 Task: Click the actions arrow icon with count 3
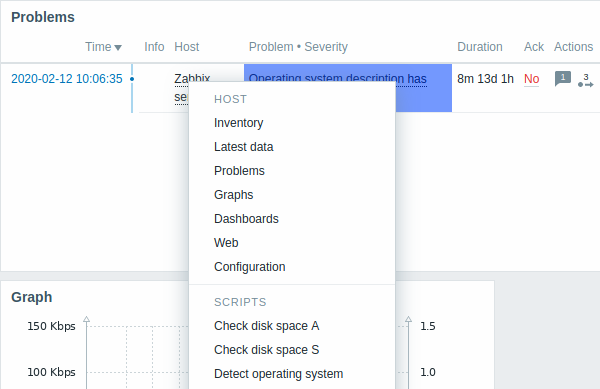click(x=586, y=81)
